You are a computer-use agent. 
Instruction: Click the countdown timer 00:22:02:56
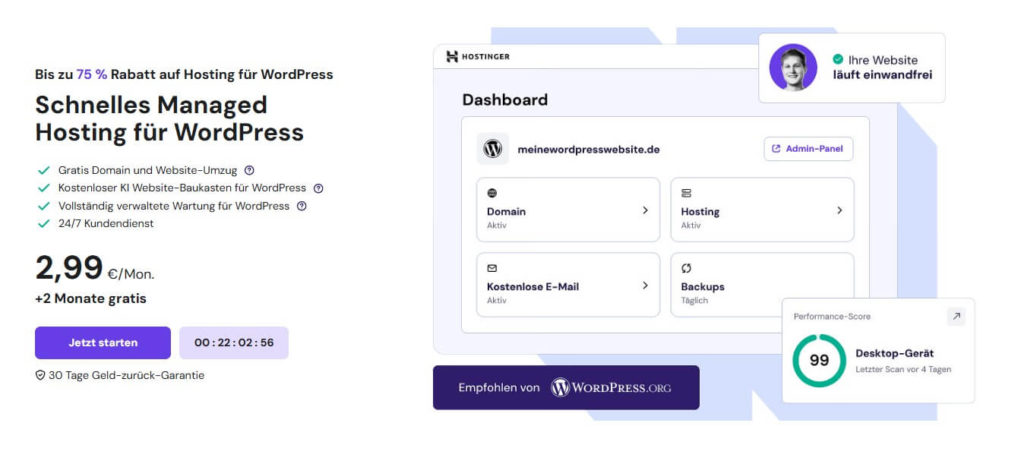tap(234, 343)
